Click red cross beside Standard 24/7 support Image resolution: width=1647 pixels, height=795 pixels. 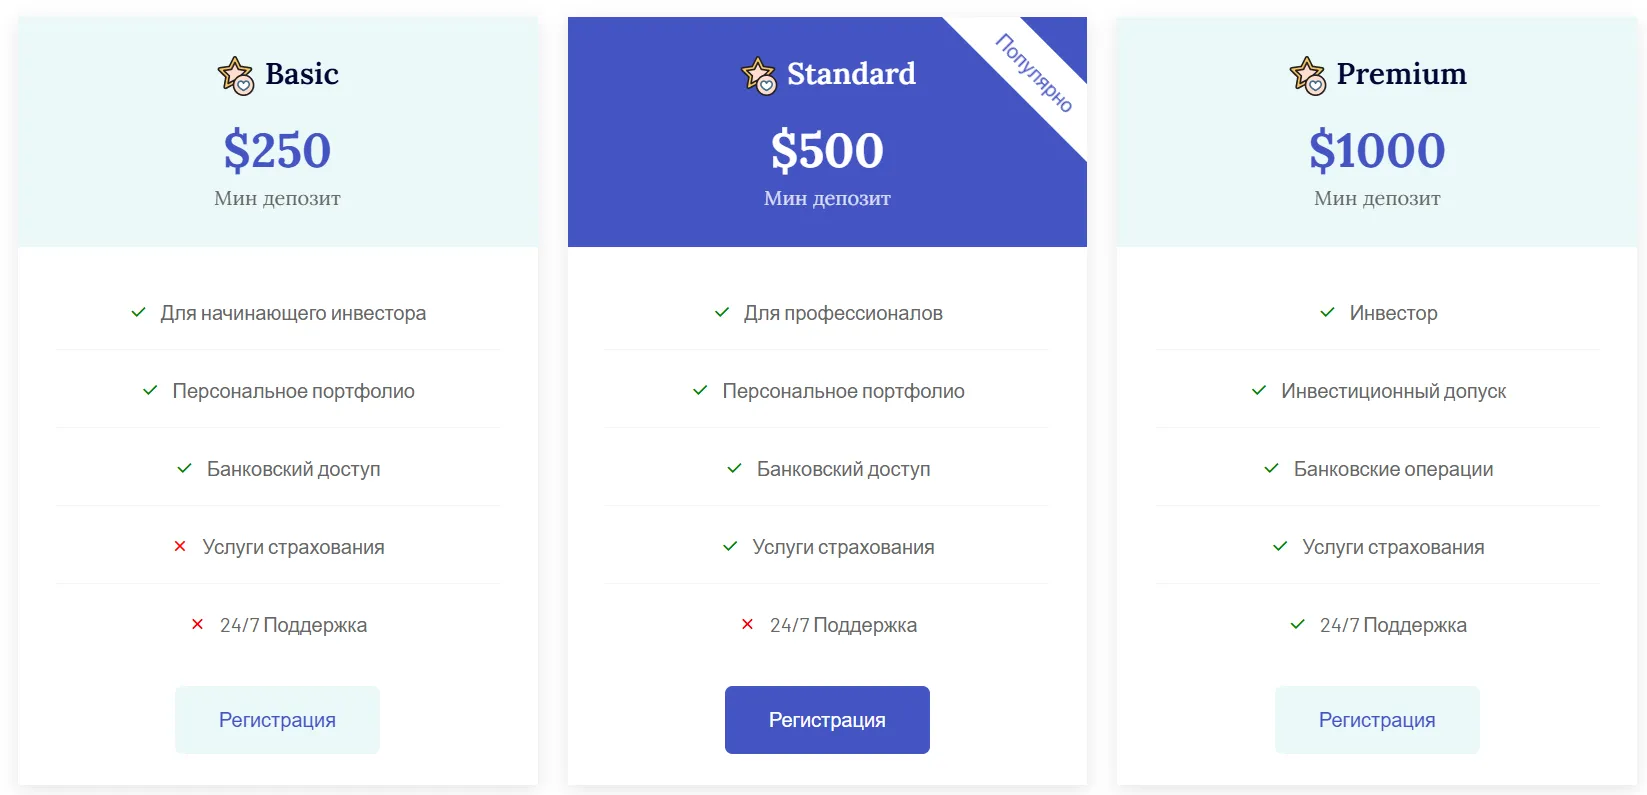click(747, 624)
